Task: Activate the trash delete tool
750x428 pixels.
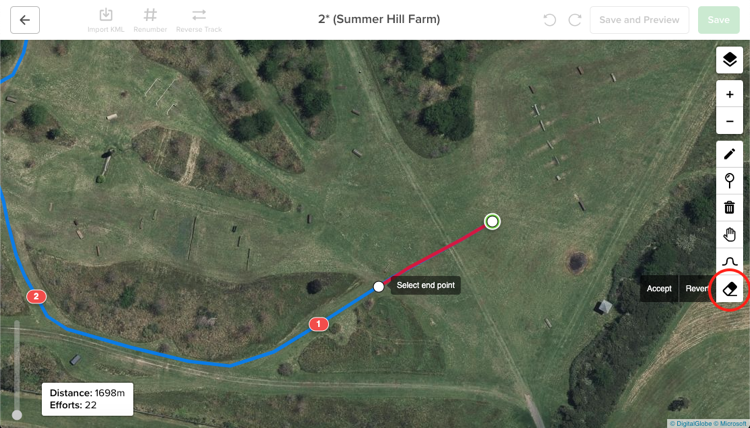Action: click(729, 208)
